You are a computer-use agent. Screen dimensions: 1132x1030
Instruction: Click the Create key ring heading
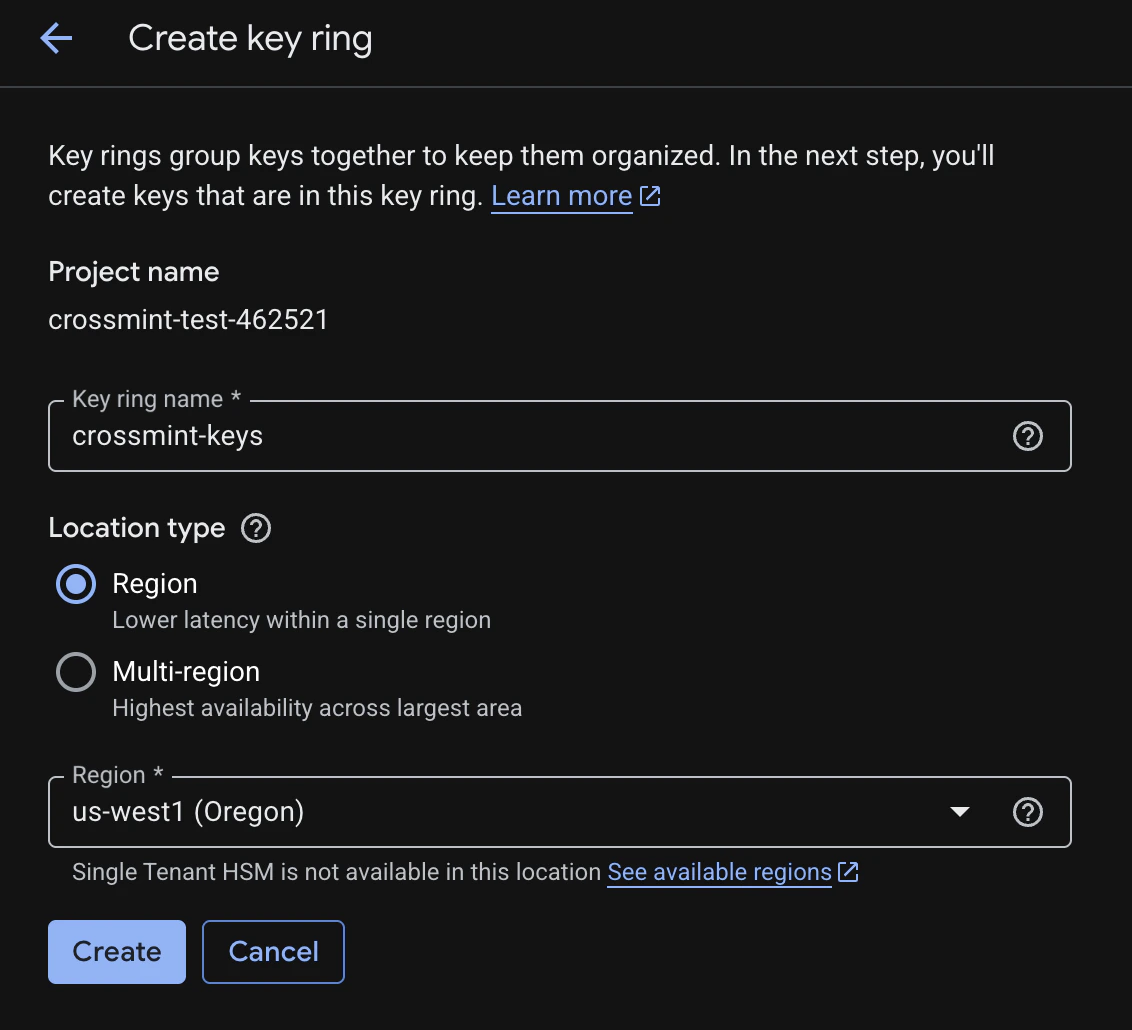[x=249, y=38]
